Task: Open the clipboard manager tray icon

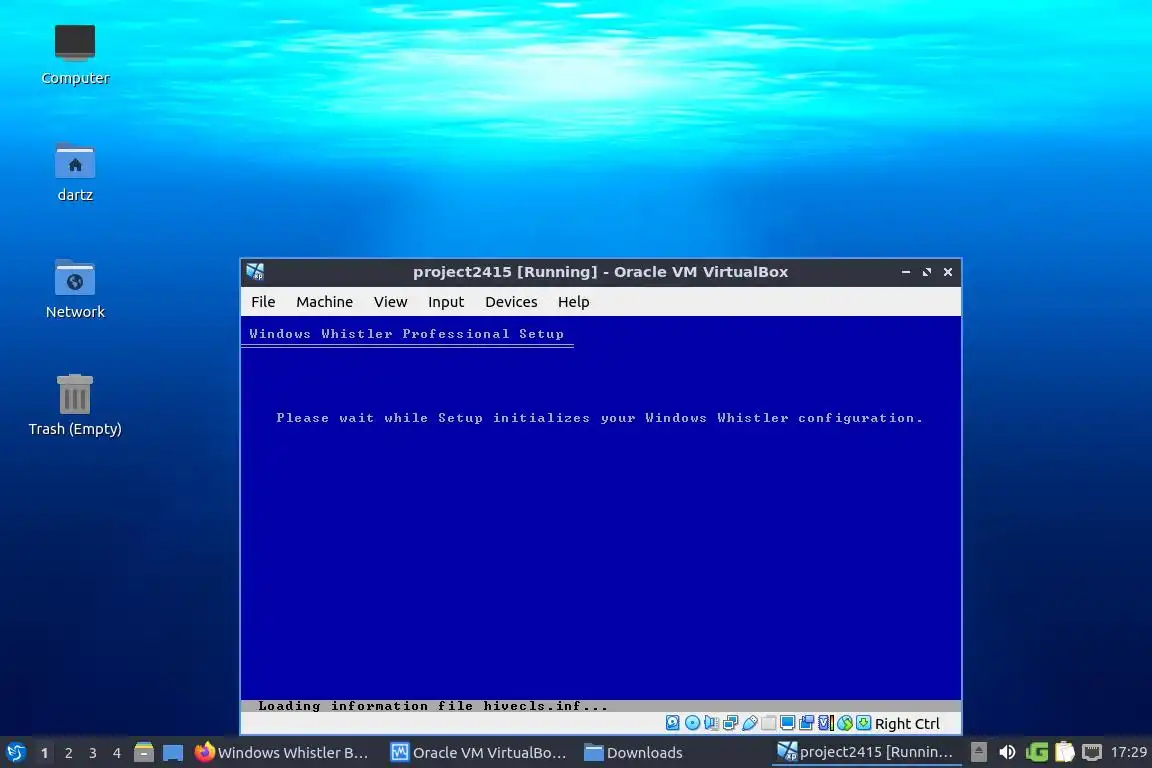Action: point(1065,752)
